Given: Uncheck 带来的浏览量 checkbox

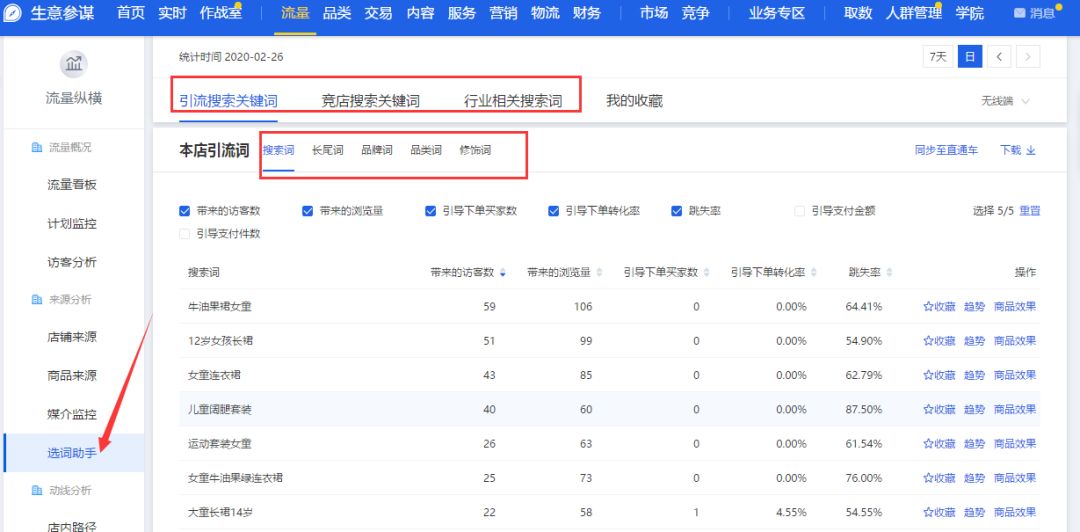Looking at the screenshot, I should [307, 211].
